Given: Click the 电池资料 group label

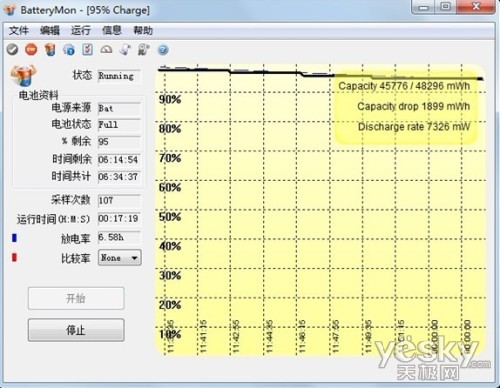Looking at the screenshot, I should point(38,95).
